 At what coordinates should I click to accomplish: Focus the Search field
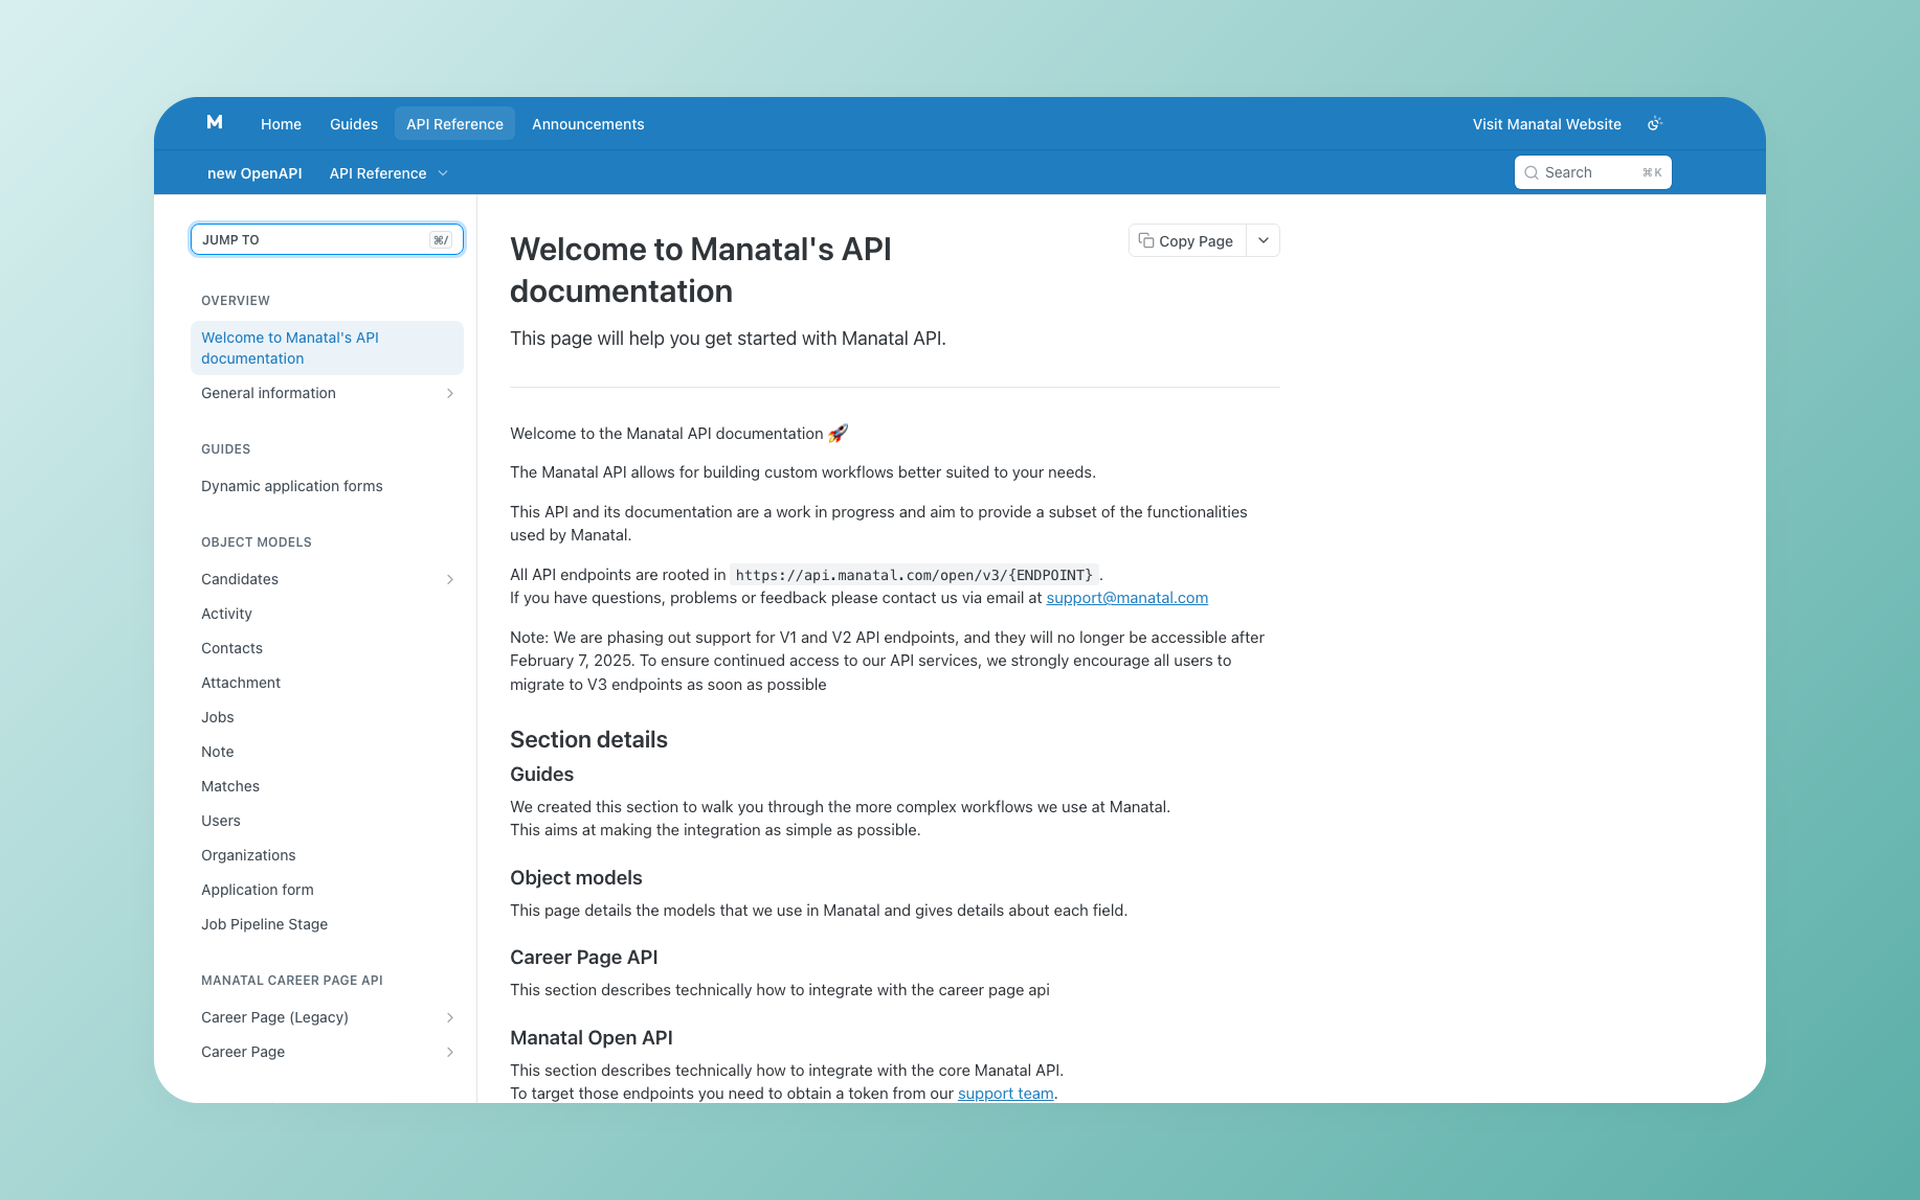point(1592,173)
